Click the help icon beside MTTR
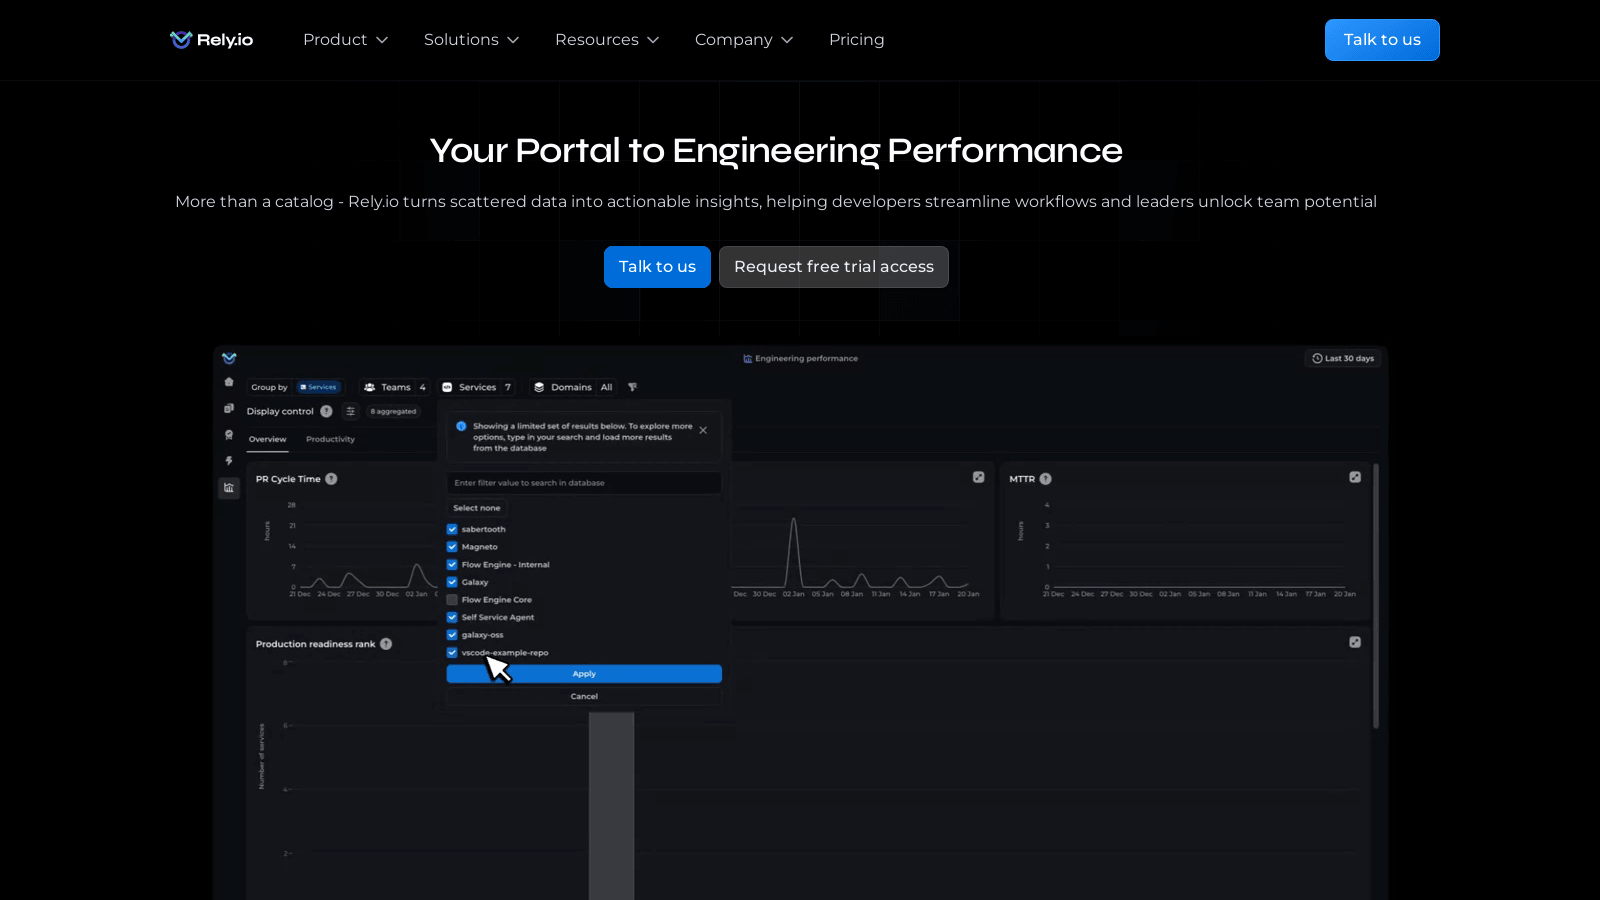This screenshot has height=900, width=1600. [1045, 479]
